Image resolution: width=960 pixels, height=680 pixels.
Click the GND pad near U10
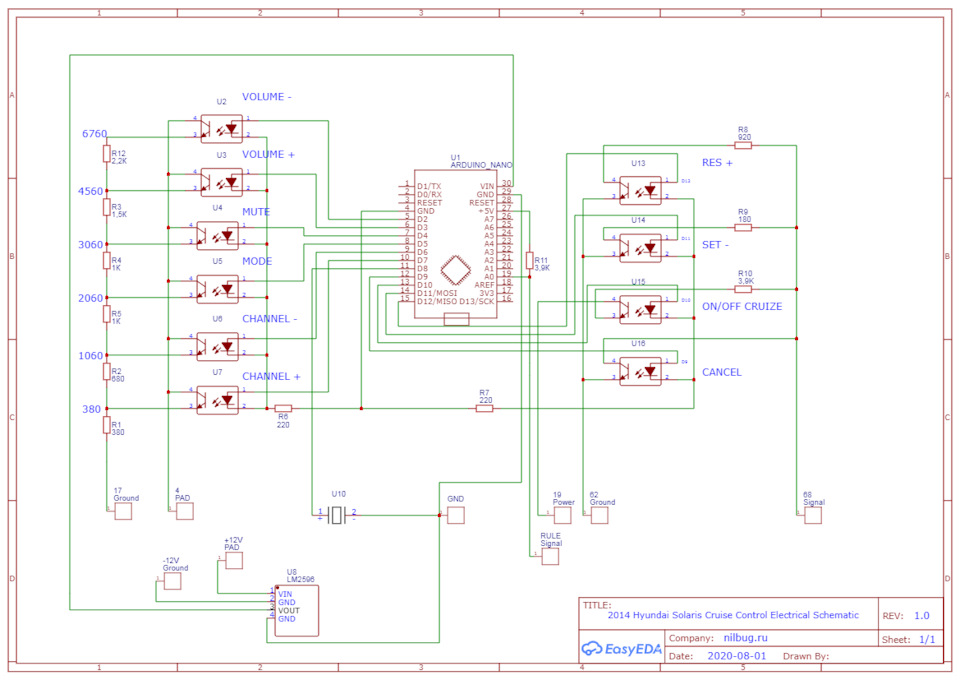(456, 515)
